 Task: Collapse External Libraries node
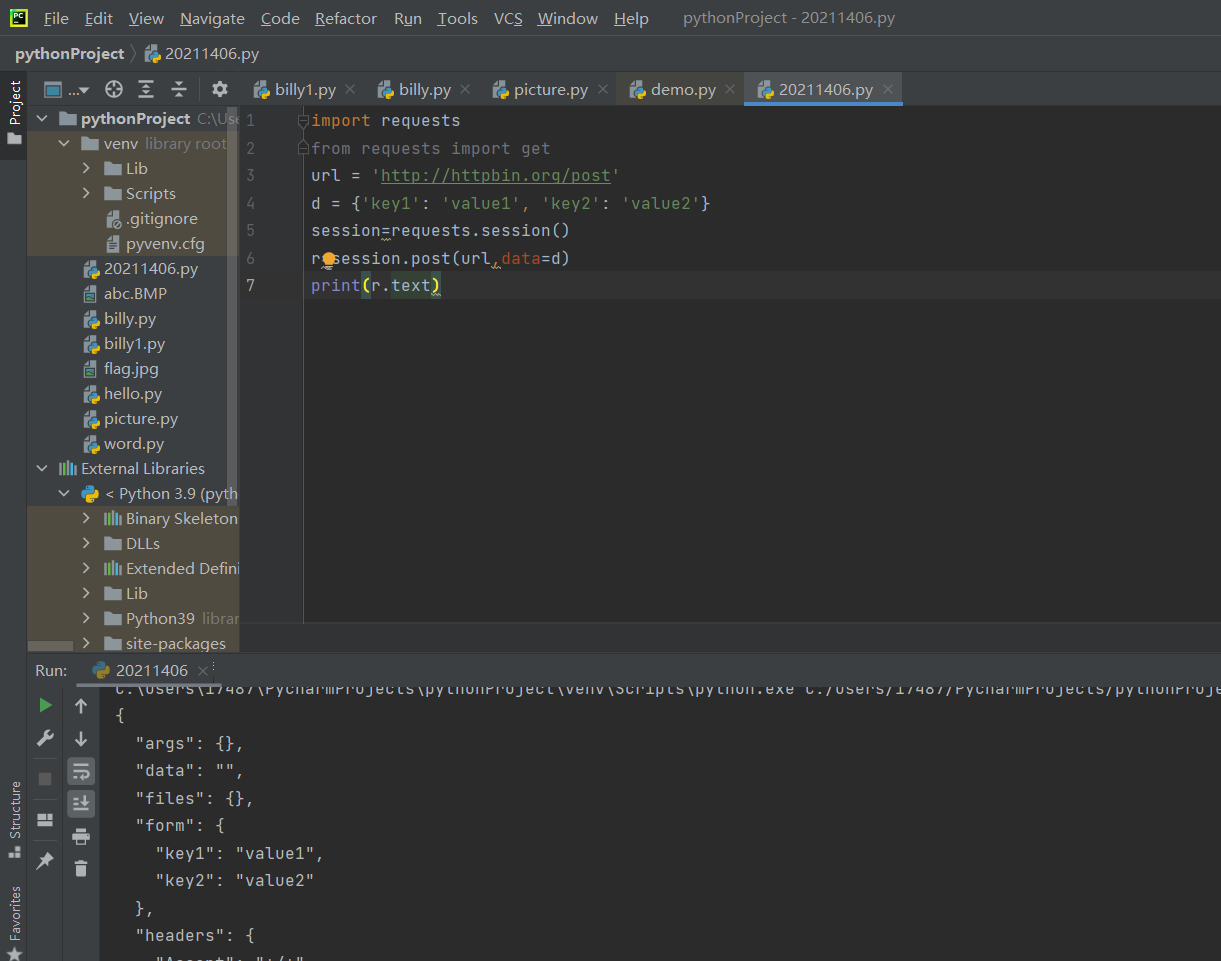(42, 468)
